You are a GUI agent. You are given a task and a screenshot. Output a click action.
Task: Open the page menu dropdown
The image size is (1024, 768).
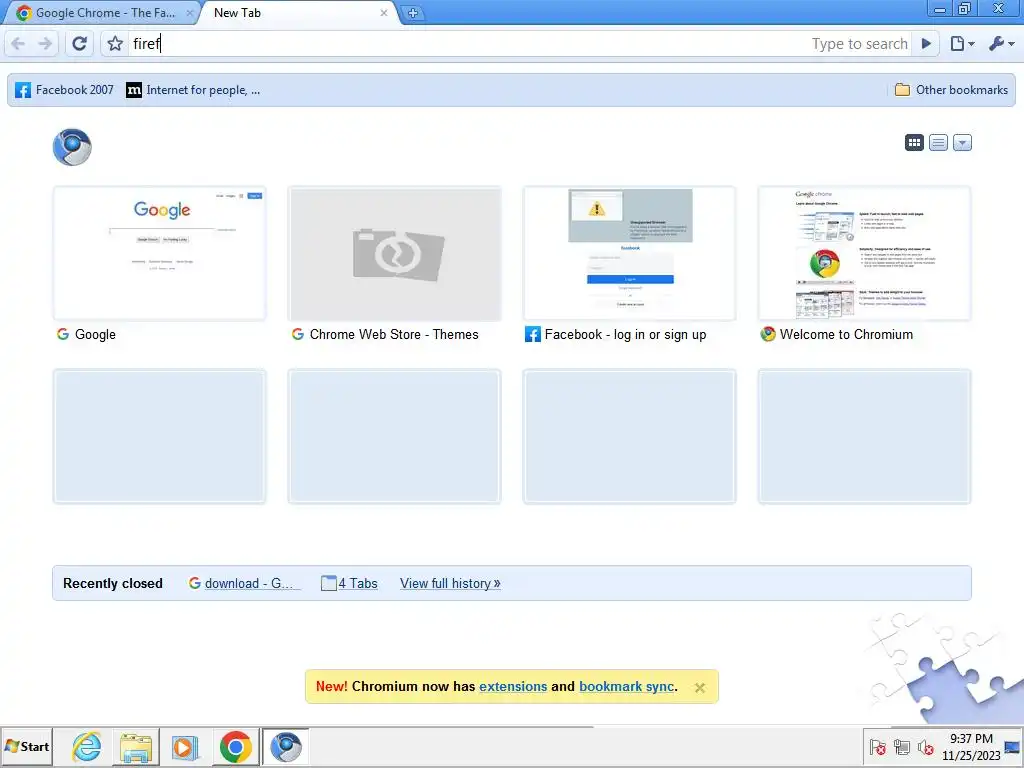tap(962, 44)
